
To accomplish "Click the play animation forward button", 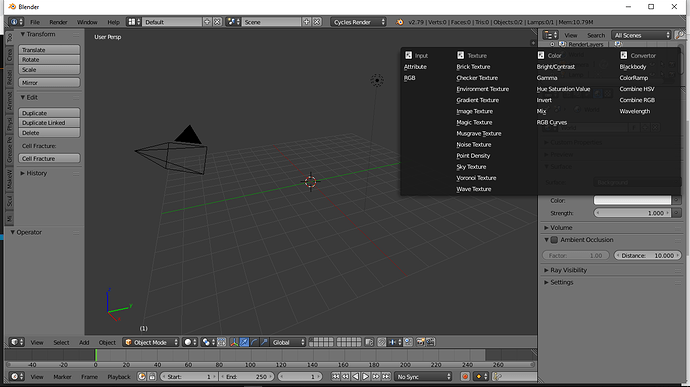I will (366, 376).
